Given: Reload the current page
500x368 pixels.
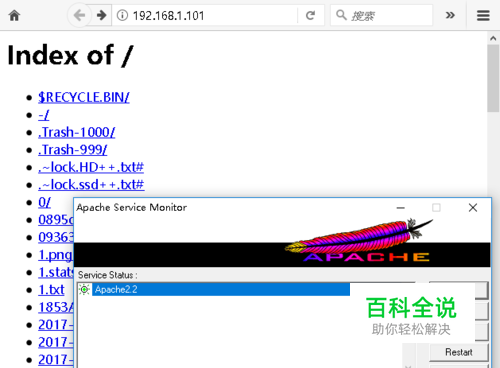Looking at the screenshot, I should (310, 15).
